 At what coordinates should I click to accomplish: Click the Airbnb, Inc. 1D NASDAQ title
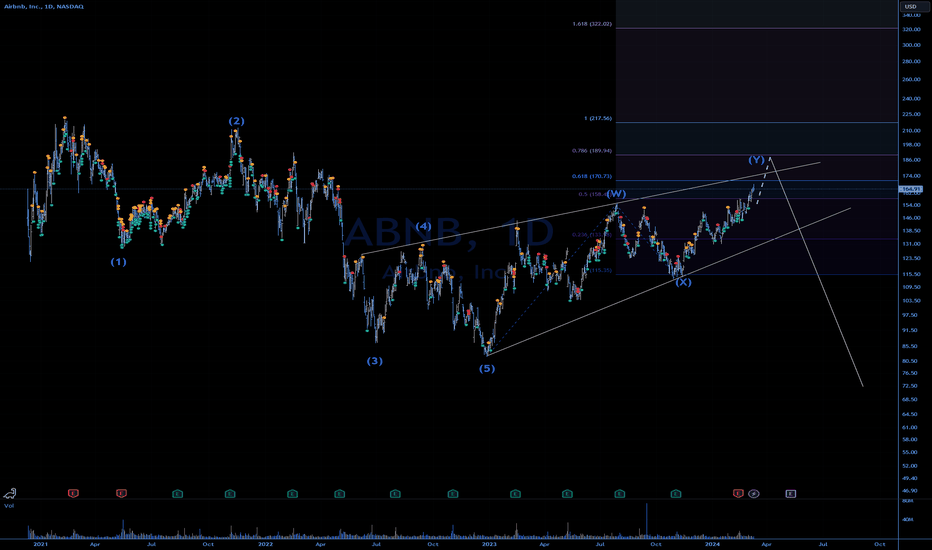click(x=42, y=7)
